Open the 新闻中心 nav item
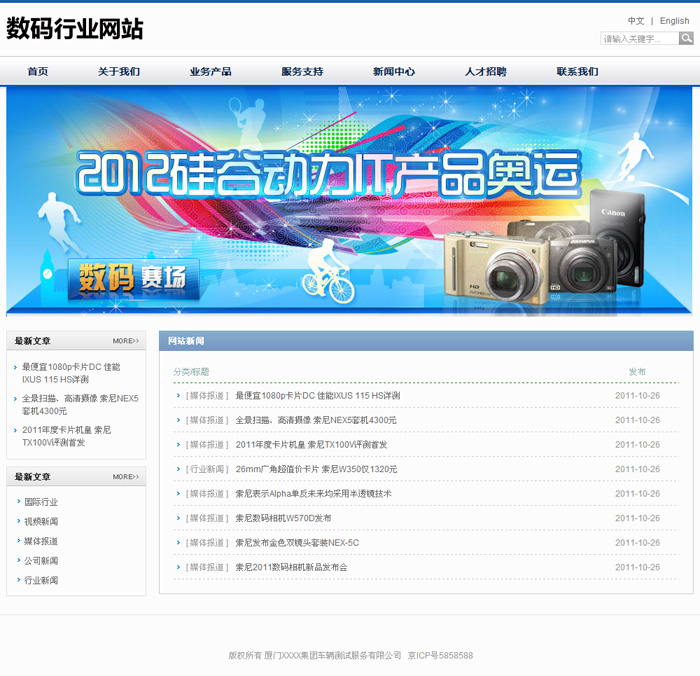 point(394,71)
